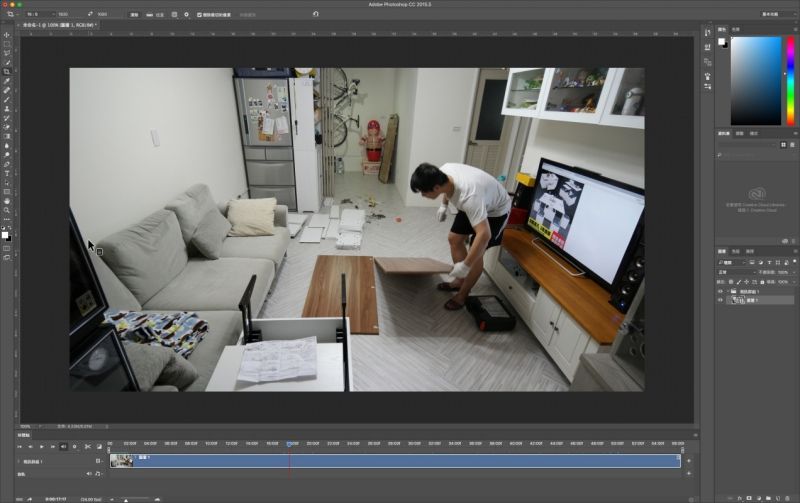This screenshot has height=503, width=800.
Task: Split clip with scissors icon in timeline
Action: (x=87, y=446)
